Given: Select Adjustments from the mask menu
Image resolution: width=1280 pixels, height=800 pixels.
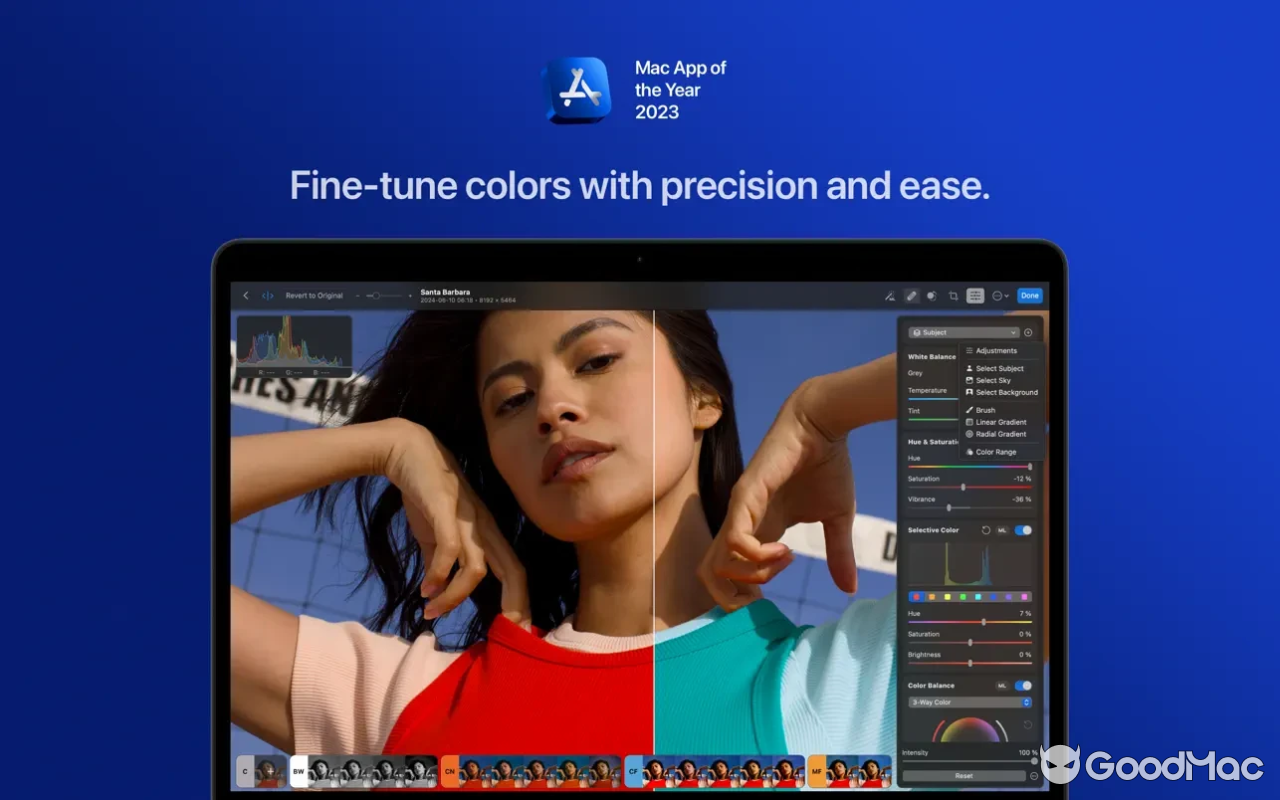Looking at the screenshot, I should [996, 351].
